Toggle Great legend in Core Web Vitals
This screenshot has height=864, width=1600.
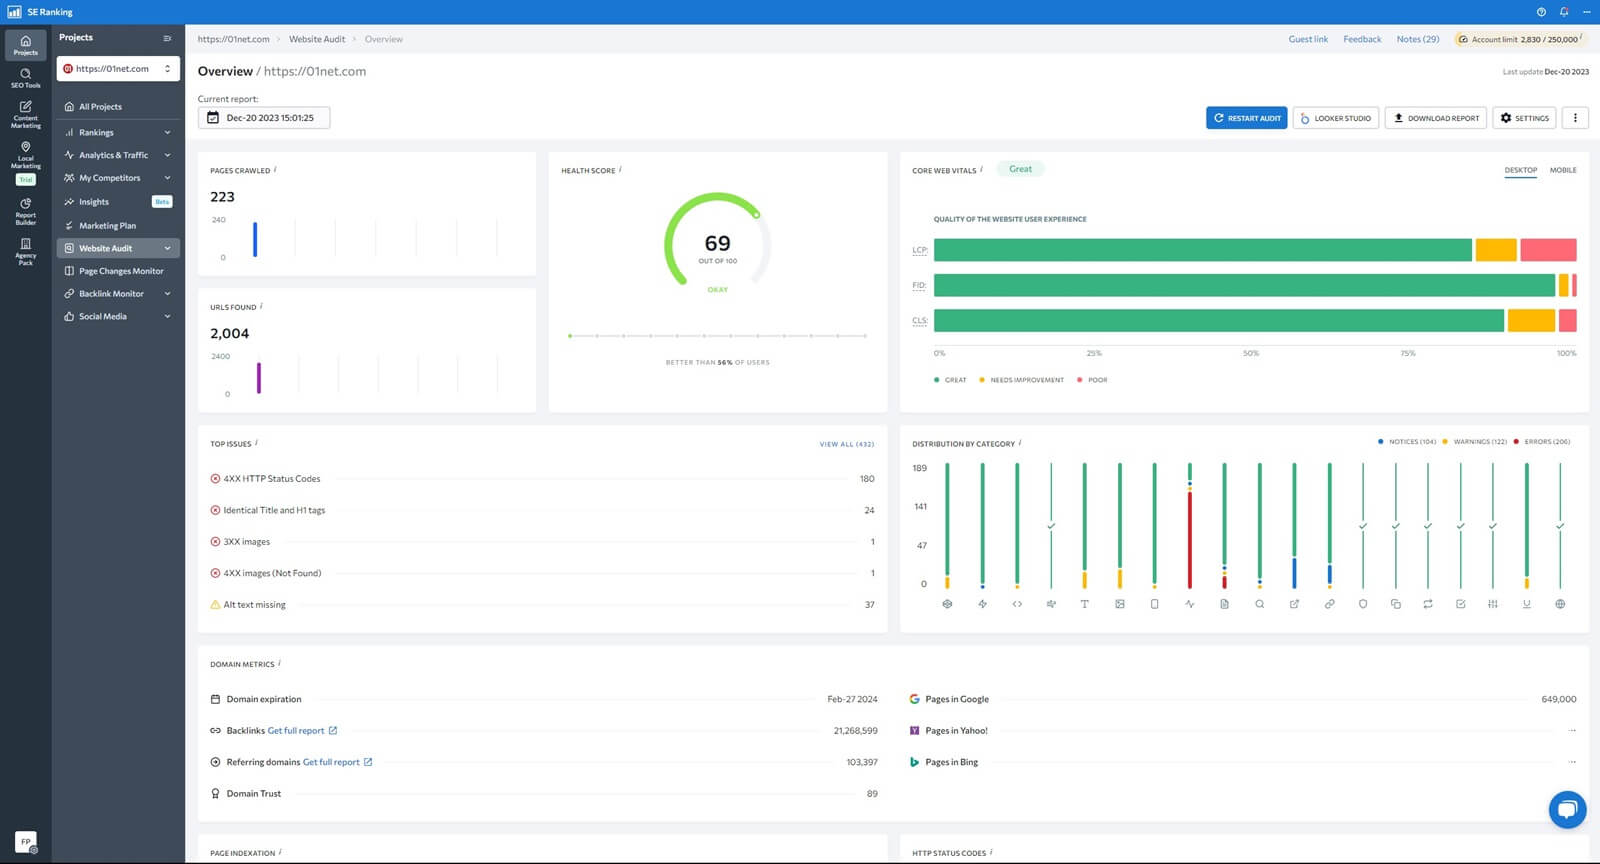(950, 380)
